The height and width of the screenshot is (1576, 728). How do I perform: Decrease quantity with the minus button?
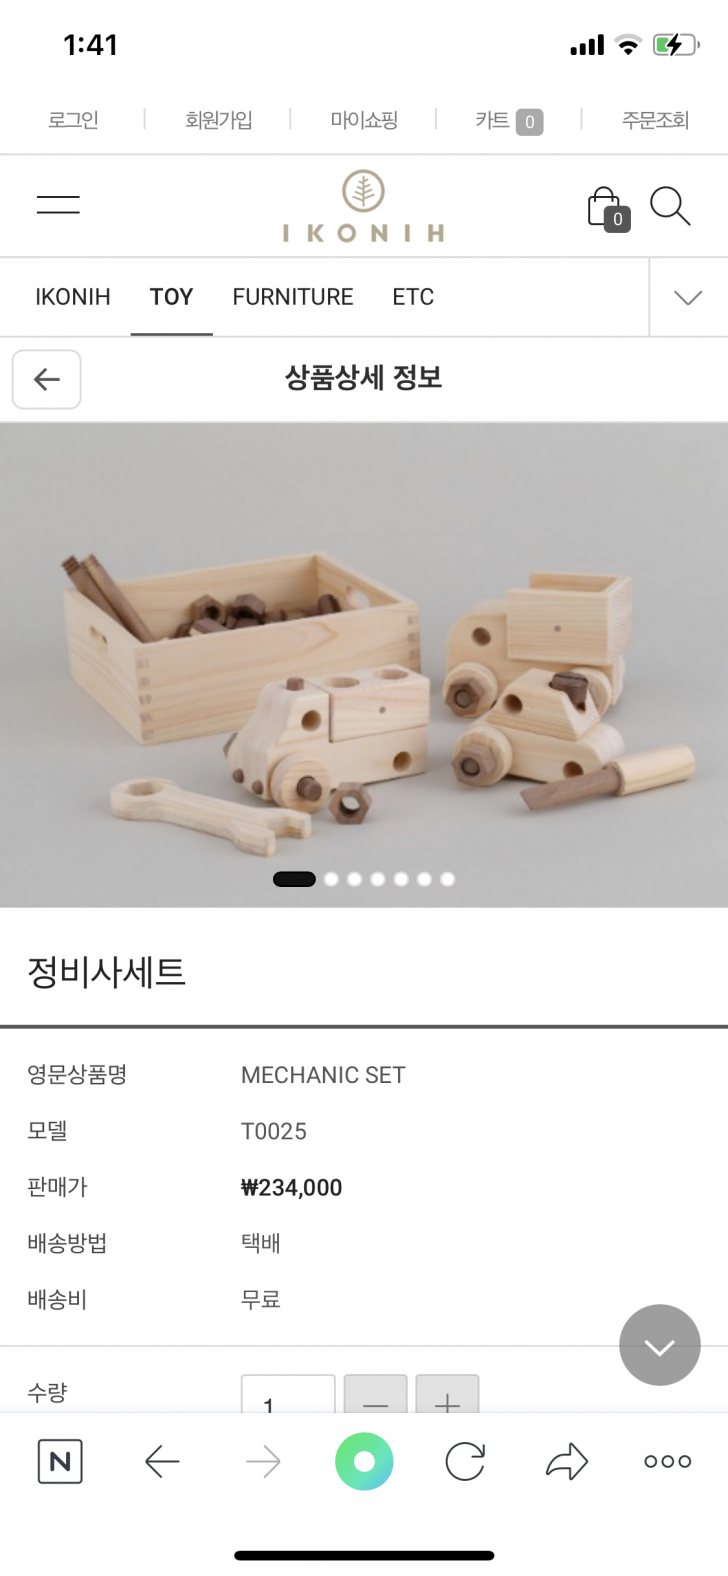pyautogui.click(x=375, y=1394)
